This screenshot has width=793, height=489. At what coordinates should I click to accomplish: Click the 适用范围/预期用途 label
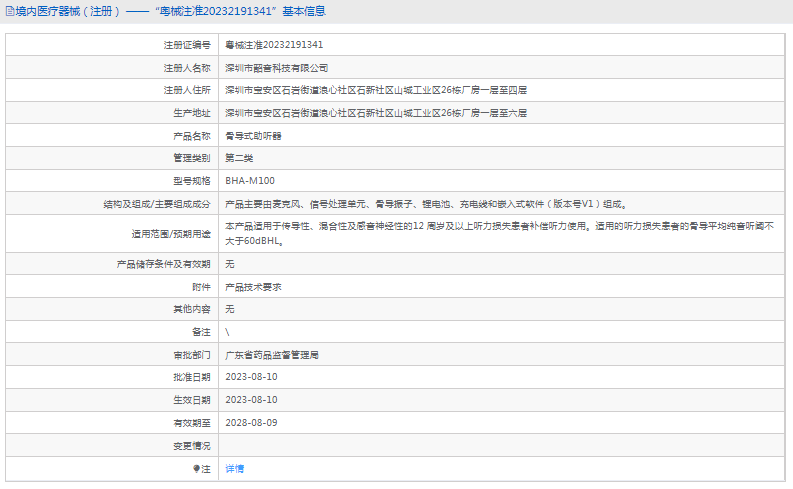click(171, 234)
